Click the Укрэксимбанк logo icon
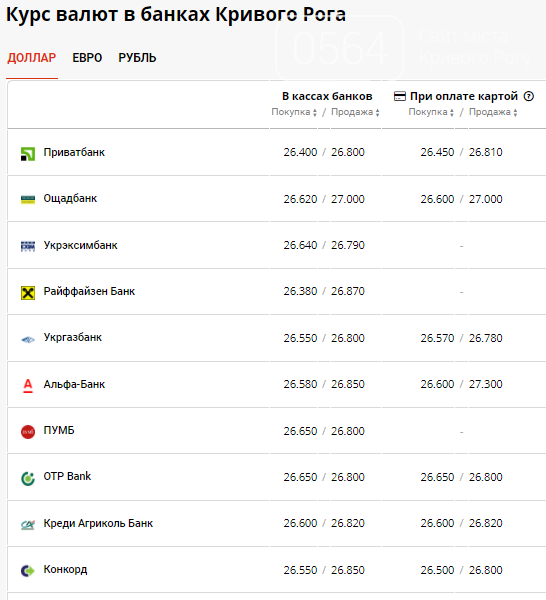This screenshot has height=600, width=546. [x=28, y=246]
